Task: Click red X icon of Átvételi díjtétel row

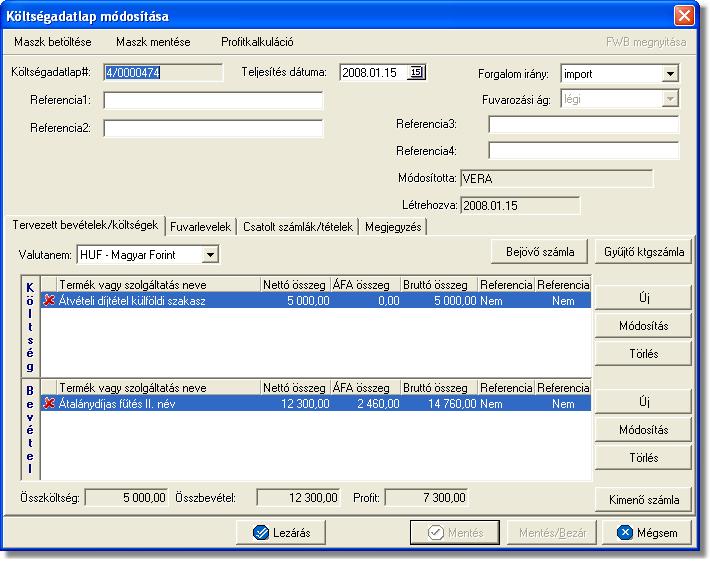Action: (x=49, y=300)
